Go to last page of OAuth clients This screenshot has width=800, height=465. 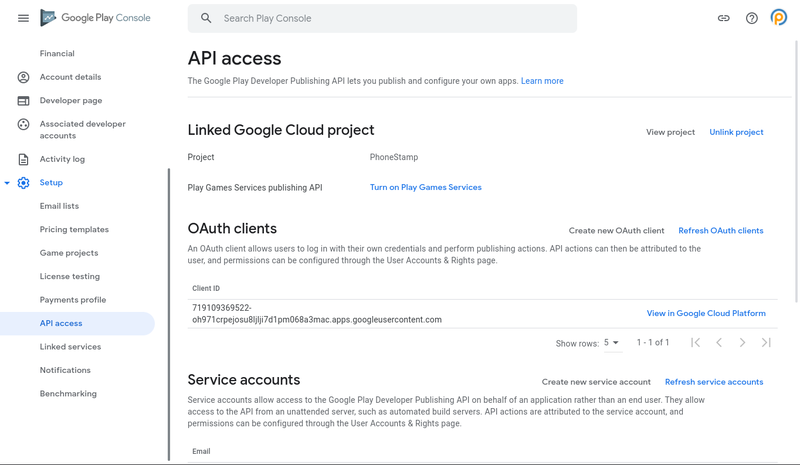(x=766, y=342)
